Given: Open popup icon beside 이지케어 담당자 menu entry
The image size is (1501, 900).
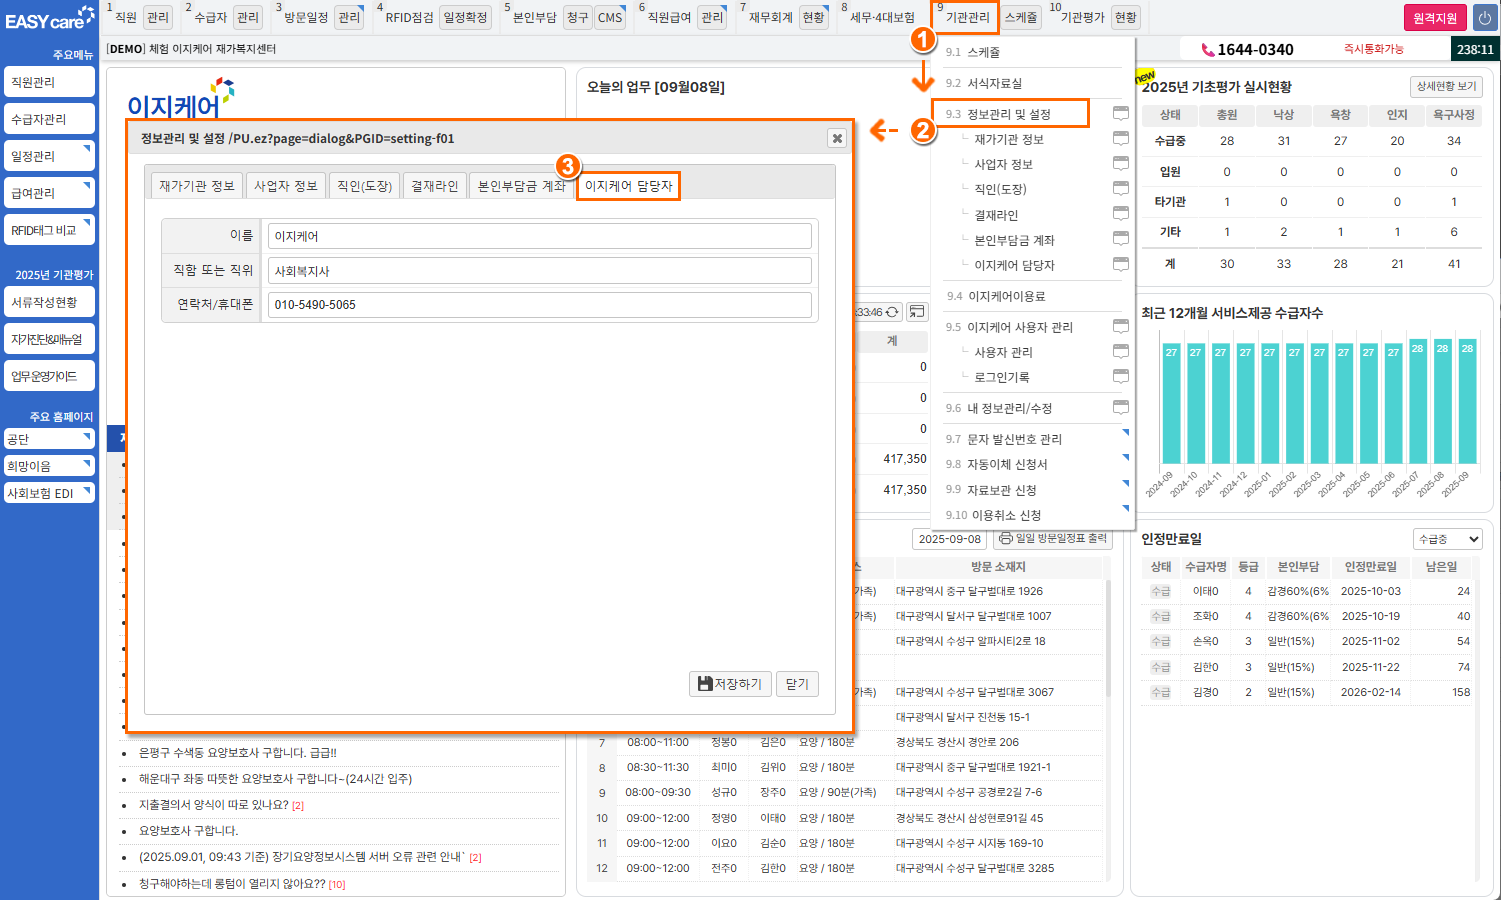Looking at the screenshot, I should (x=1121, y=264).
